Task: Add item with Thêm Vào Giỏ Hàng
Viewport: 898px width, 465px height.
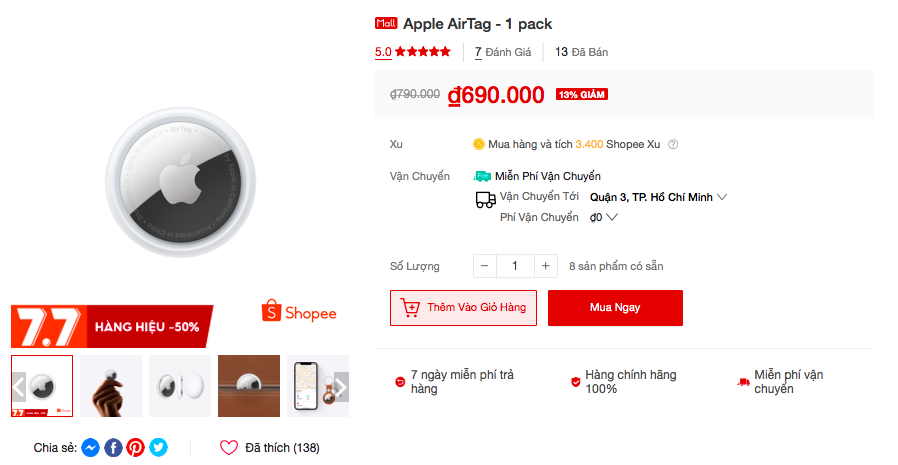Action: click(x=463, y=308)
